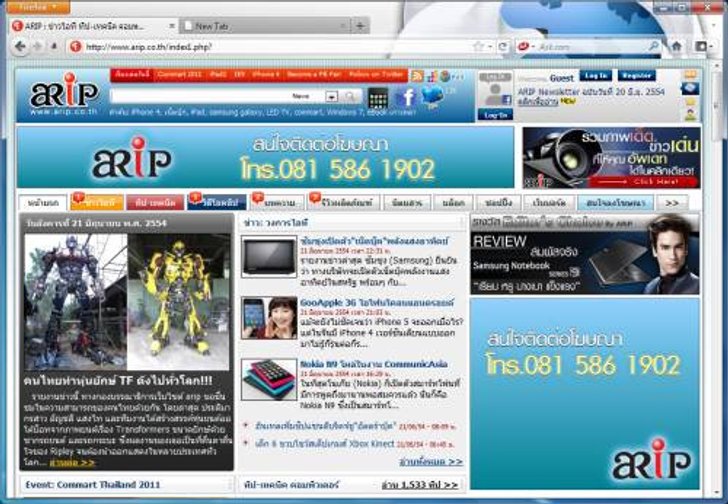Open the yellow Bumblebee robot photo
The height and width of the screenshot is (504, 728).
coord(179,302)
